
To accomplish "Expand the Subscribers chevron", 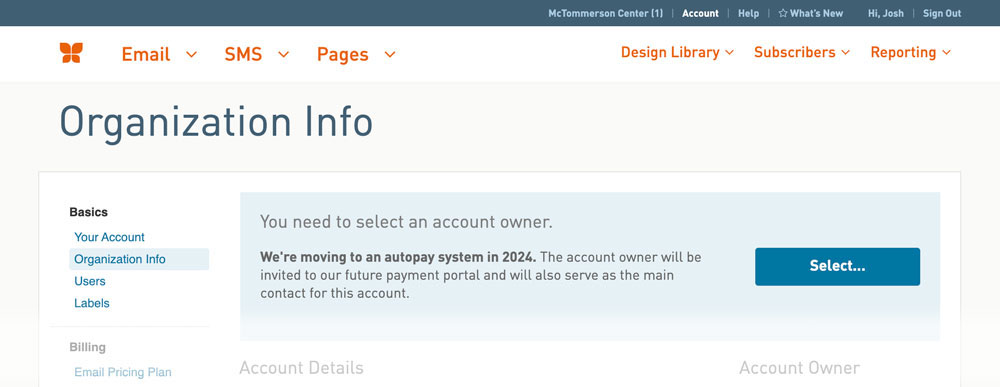I will [846, 53].
